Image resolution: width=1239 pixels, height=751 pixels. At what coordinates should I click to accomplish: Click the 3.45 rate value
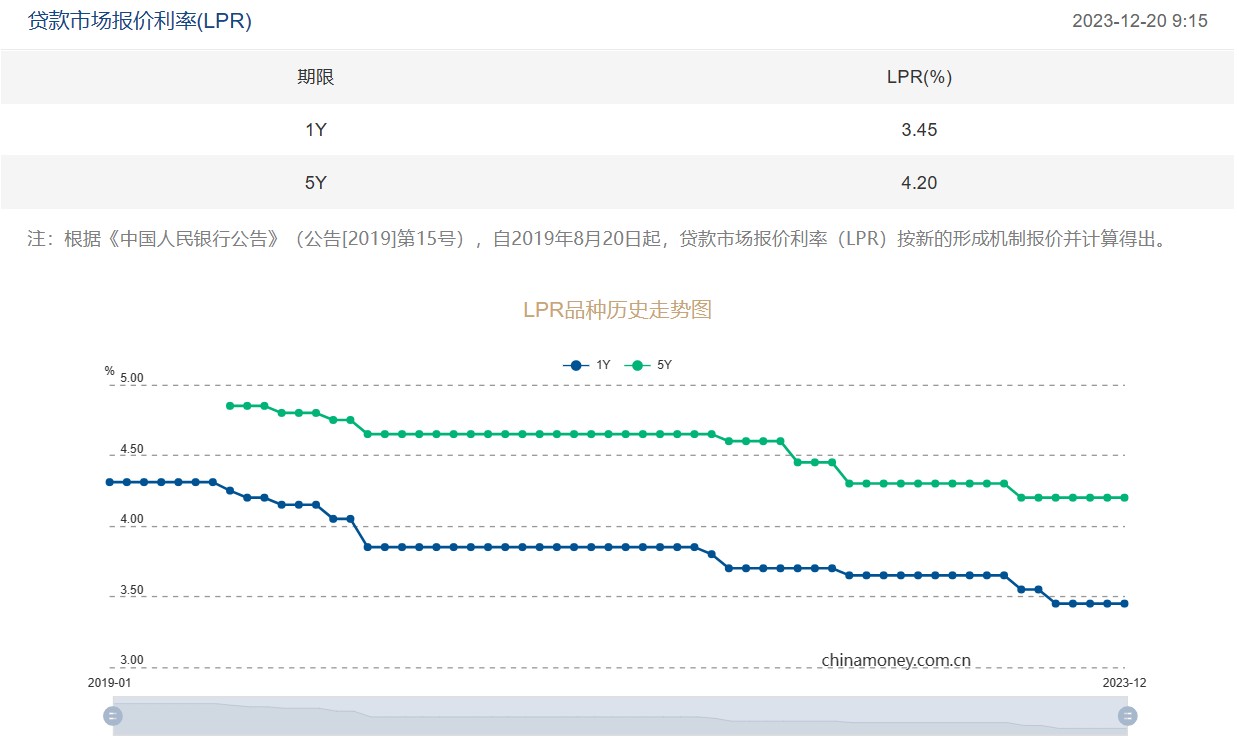[x=919, y=129]
